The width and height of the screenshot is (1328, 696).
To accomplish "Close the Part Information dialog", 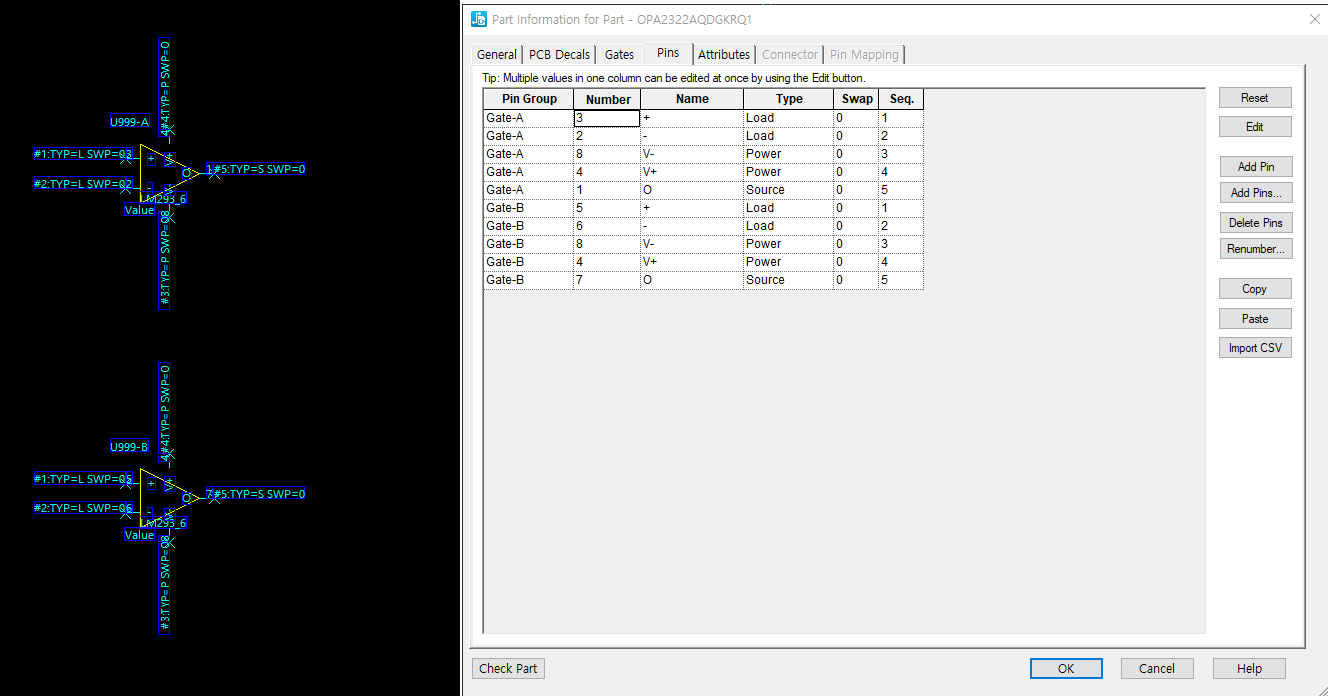I will click(1314, 19).
